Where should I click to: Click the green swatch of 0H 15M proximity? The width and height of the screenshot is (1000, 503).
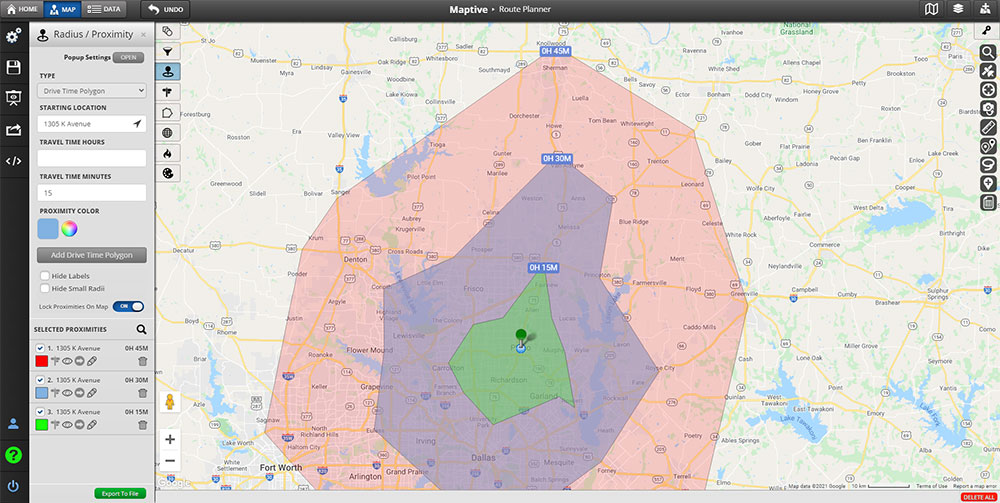click(x=41, y=425)
